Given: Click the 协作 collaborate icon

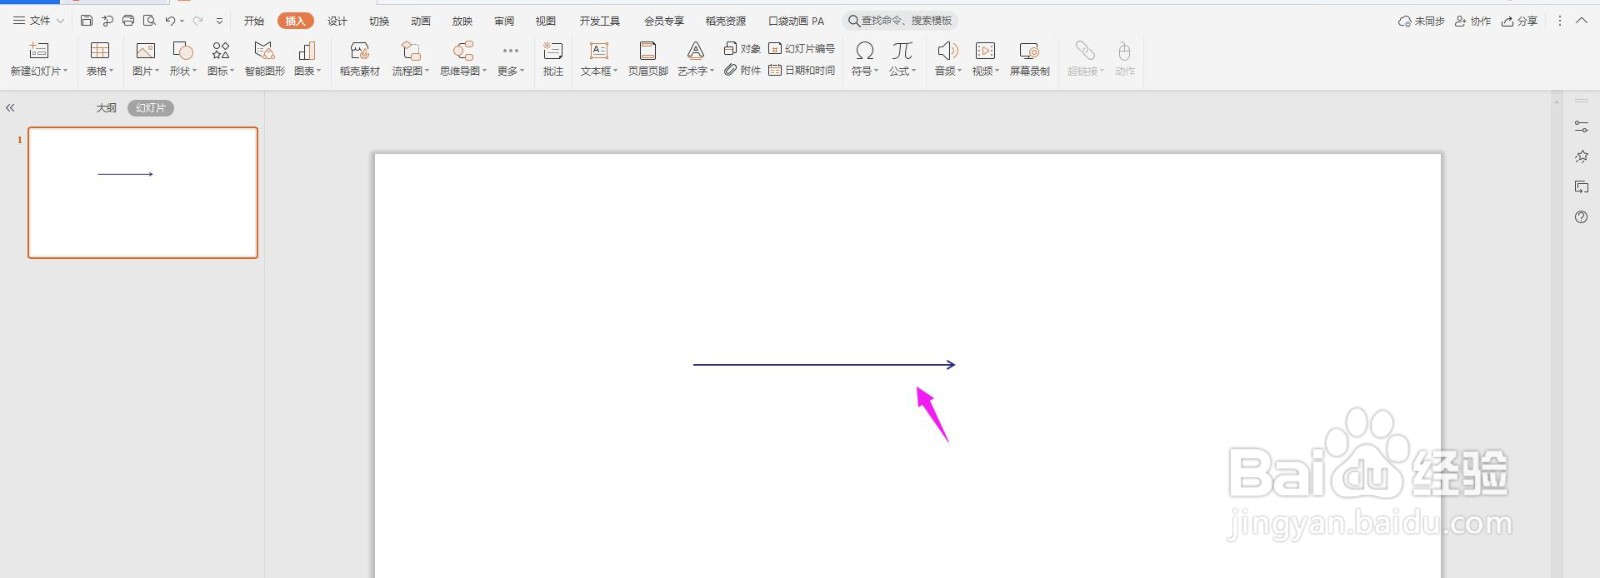Looking at the screenshot, I should (x=1473, y=21).
